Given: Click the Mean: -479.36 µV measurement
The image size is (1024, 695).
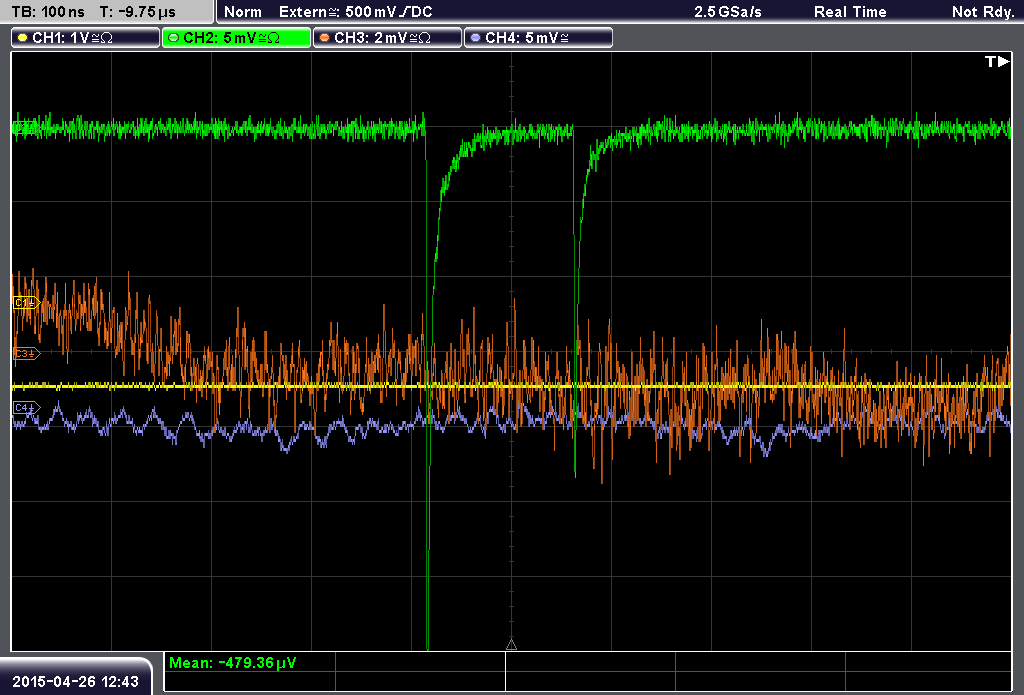Looking at the screenshot, I should (232, 662).
